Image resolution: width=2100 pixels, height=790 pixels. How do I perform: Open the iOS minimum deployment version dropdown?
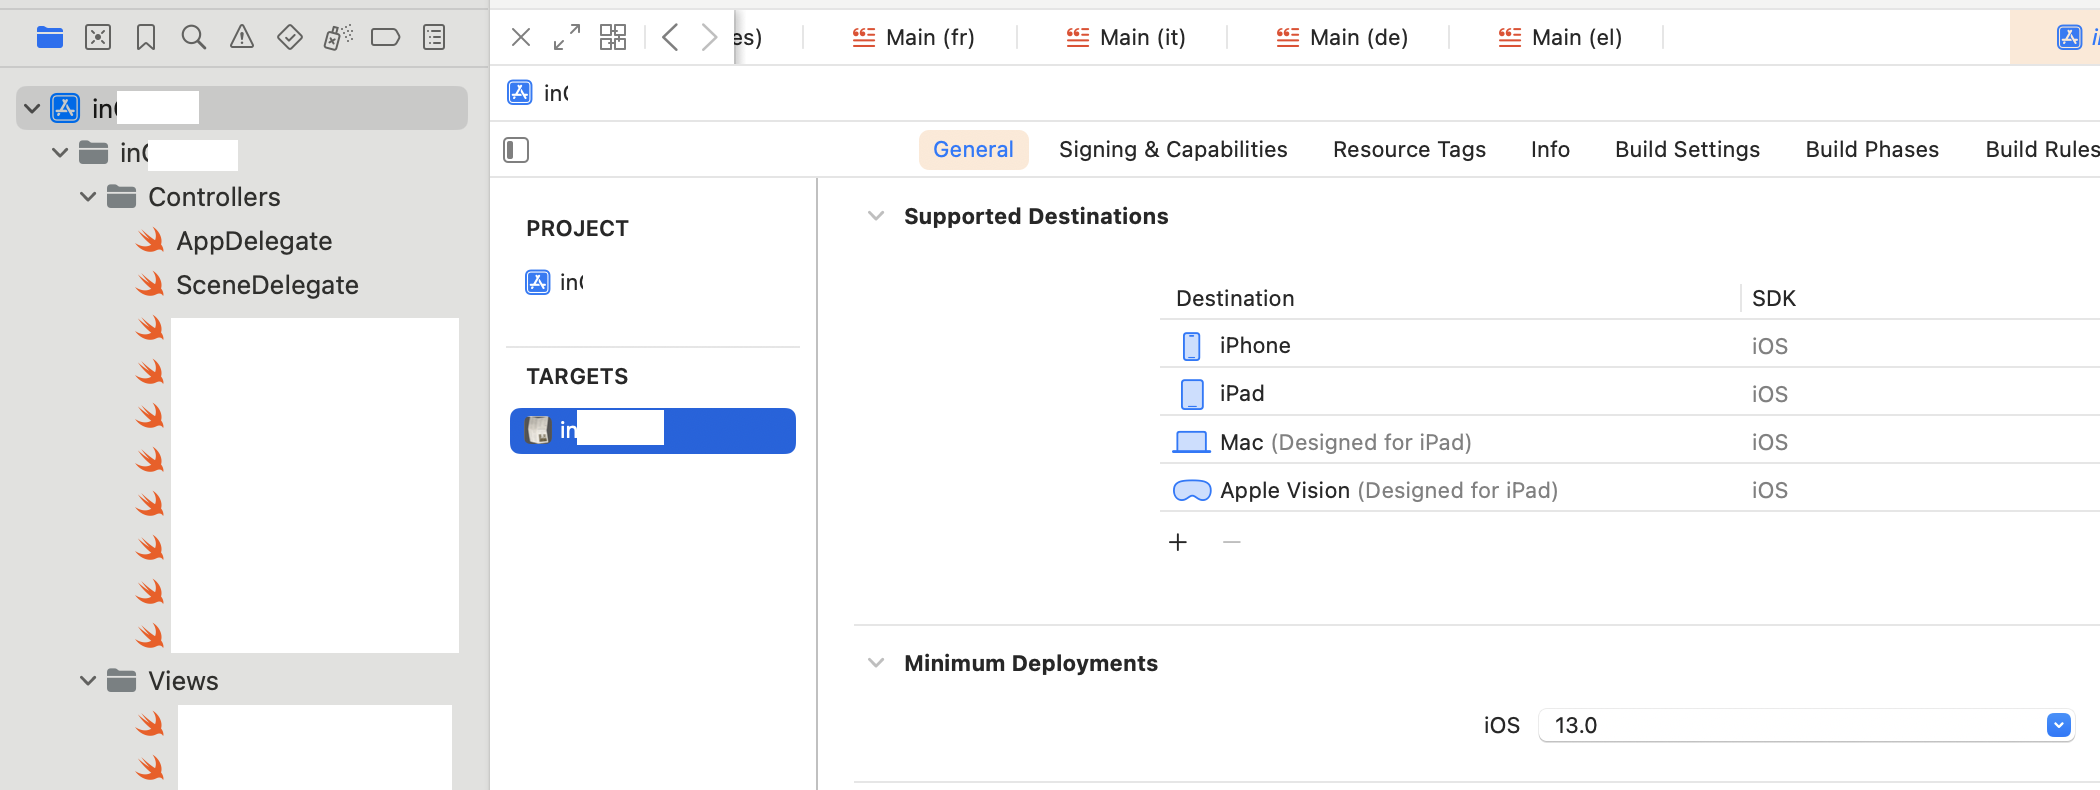[x=2058, y=725]
